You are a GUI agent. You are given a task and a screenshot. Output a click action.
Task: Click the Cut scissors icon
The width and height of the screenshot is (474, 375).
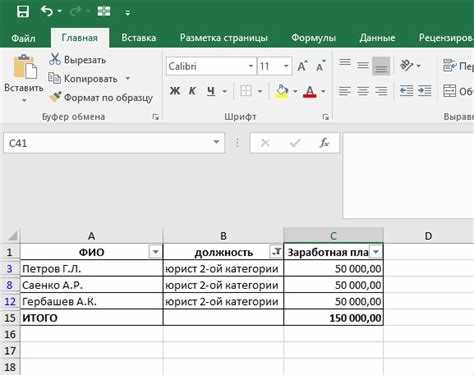[x=54, y=59]
